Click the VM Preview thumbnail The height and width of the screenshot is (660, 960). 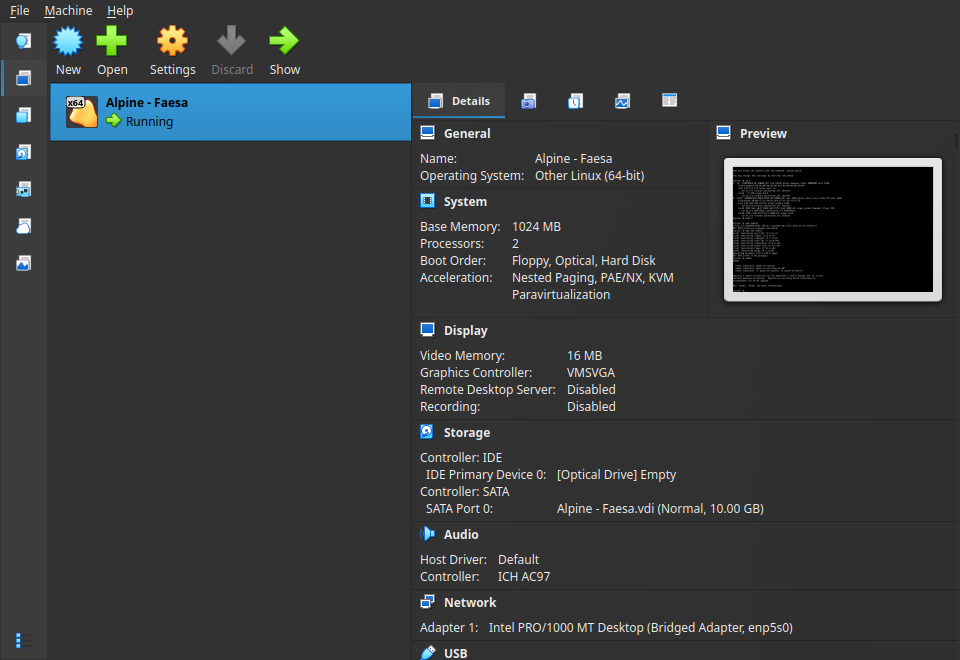(x=832, y=229)
